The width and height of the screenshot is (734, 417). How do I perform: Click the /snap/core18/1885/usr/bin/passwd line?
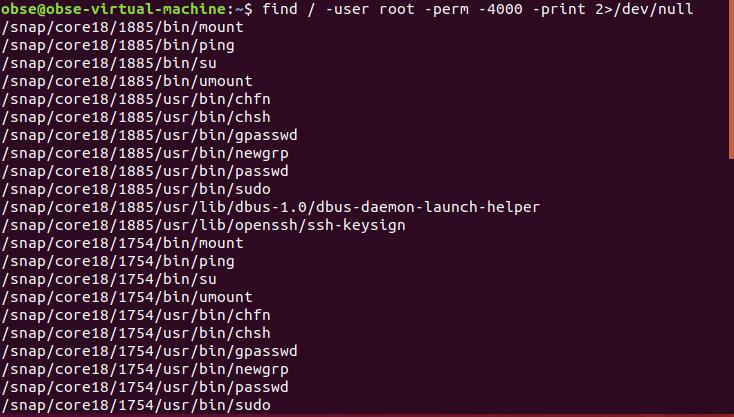(x=144, y=171)
